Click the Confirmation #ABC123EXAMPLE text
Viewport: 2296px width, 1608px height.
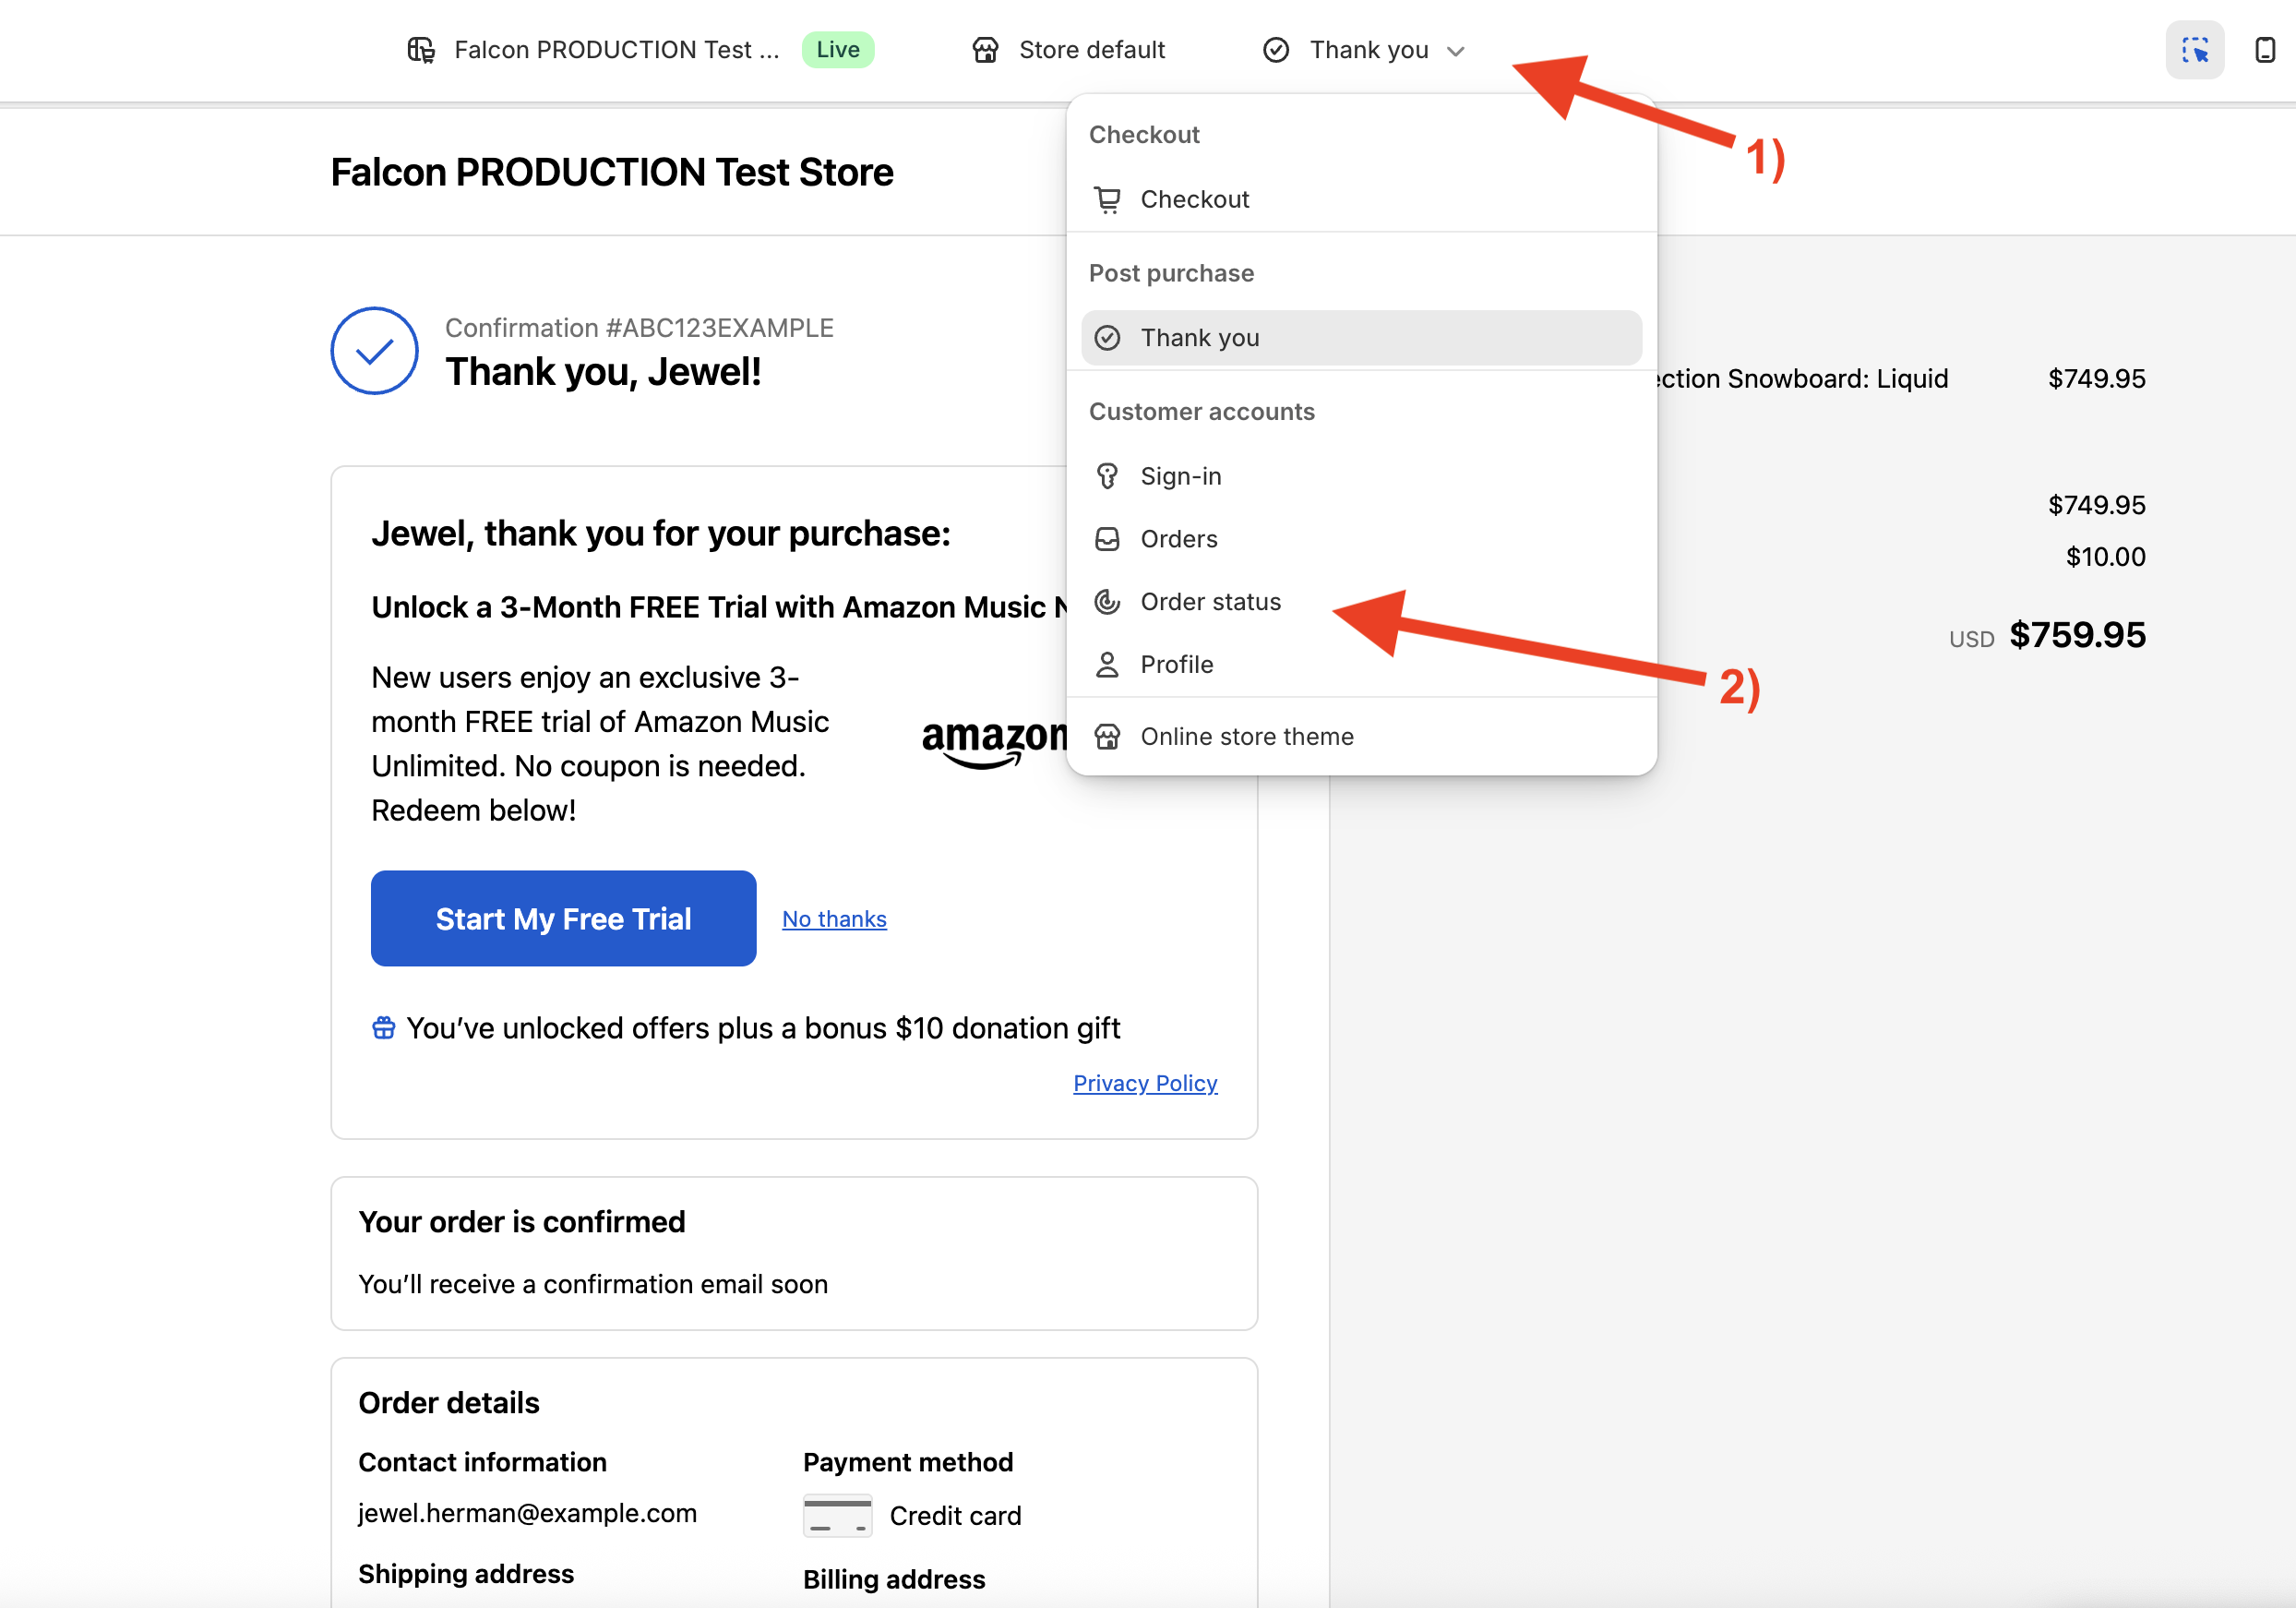tap(639, 328)
